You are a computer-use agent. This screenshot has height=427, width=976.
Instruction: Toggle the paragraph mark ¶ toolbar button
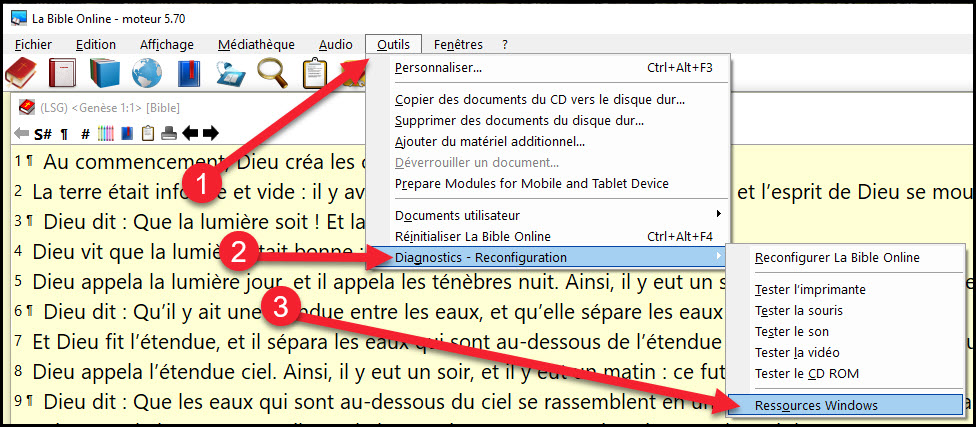(63, 133)
